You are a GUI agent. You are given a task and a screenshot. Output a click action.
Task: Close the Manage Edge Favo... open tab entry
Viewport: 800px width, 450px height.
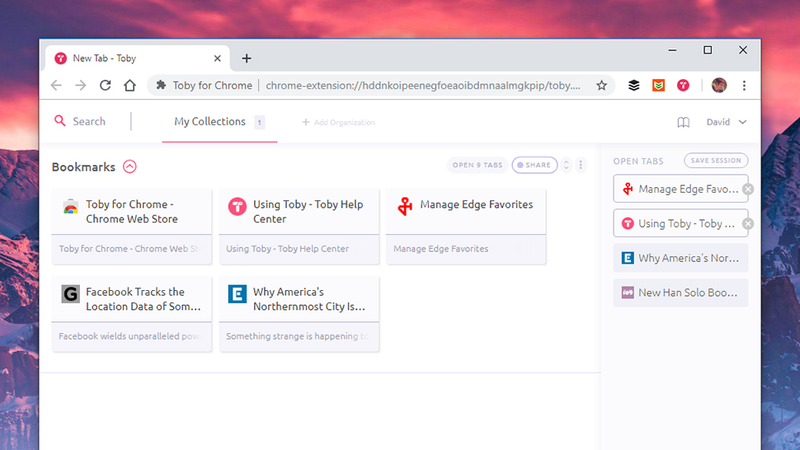(748, 189)
